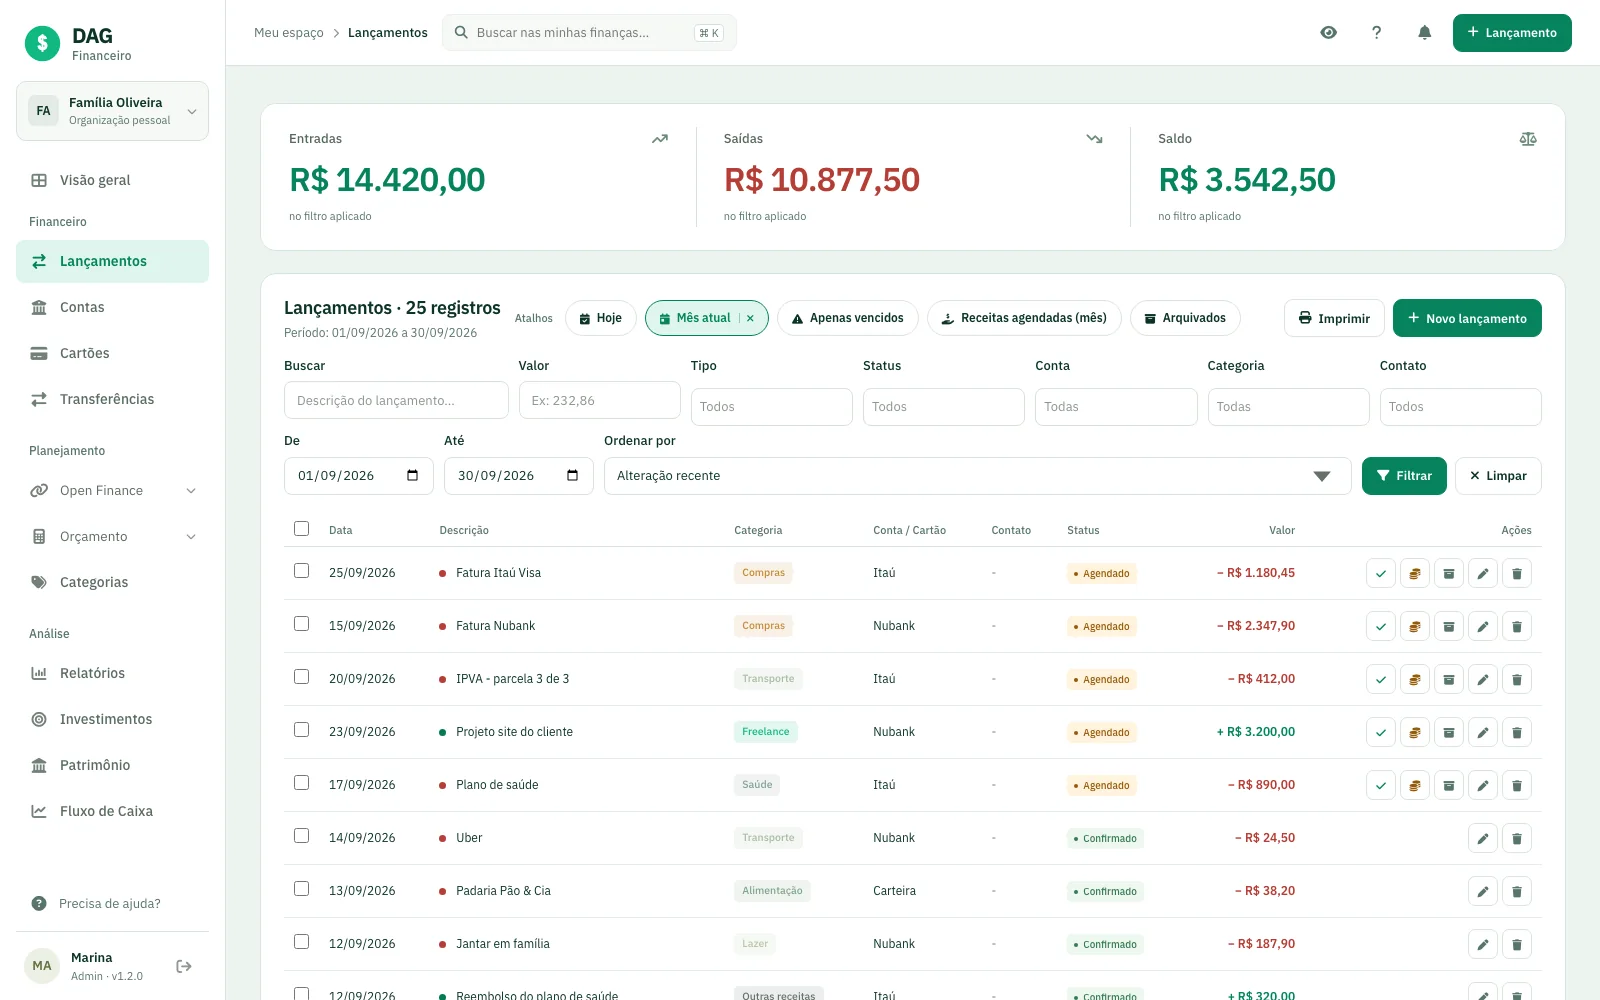Open the Família Oliveira organization switcher
The image size is (1600, 1000).
pyautogui.click(x=112, y=111)
